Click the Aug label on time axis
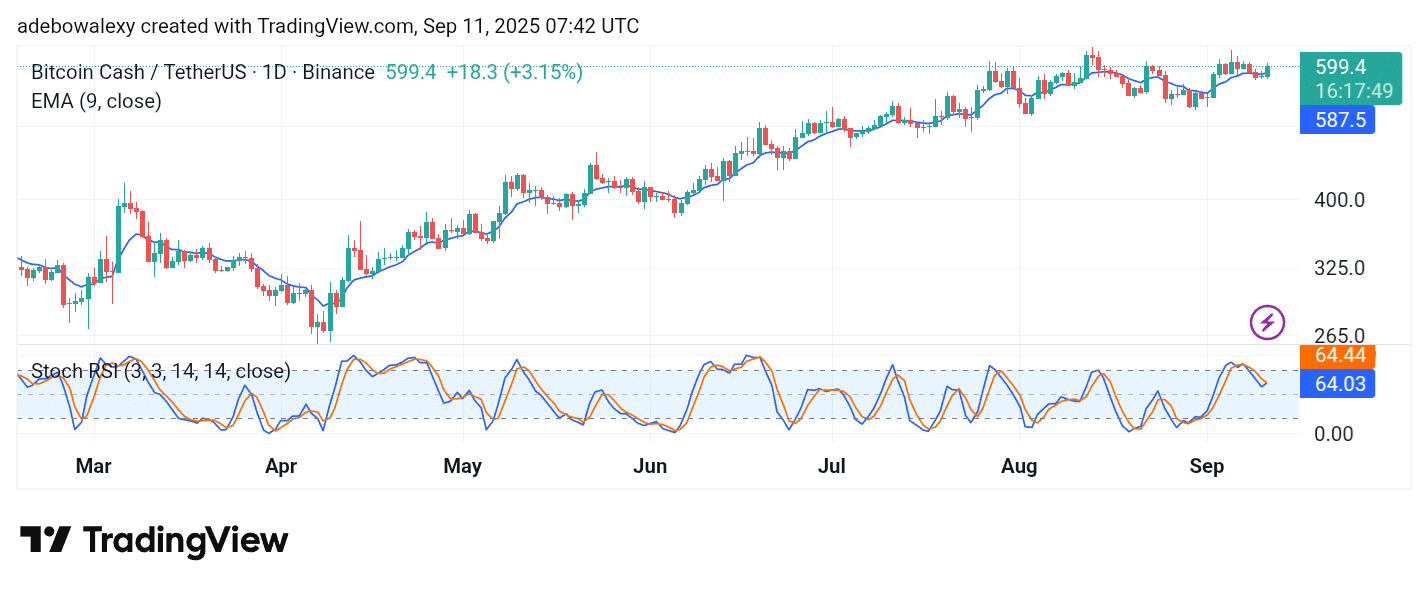The width and height of the screenshot is (1428, 591). (1019, 466)
